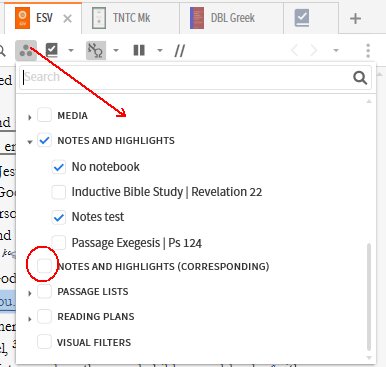This screenshot has height=367, width=386.
Task: Click "Passage Exegesis | Ps 124" text
Action: (x=137, y=243)
